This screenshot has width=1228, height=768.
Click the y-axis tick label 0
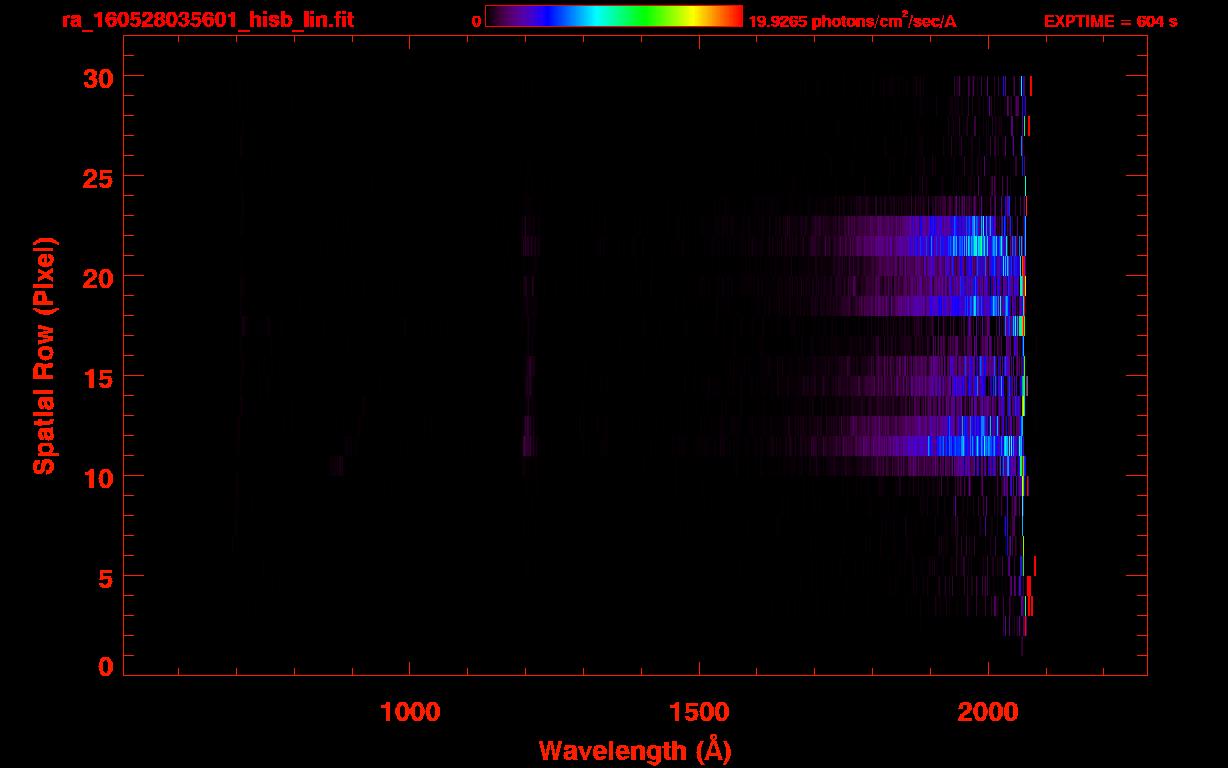coord(104,667)
